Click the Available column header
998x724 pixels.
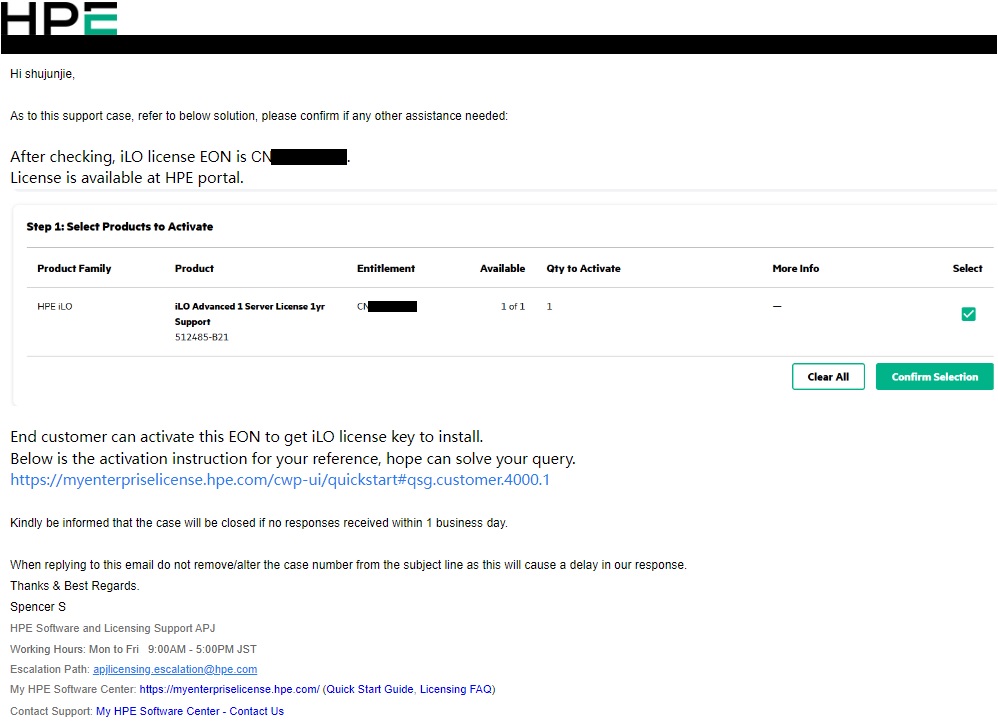tap(502, 269)
